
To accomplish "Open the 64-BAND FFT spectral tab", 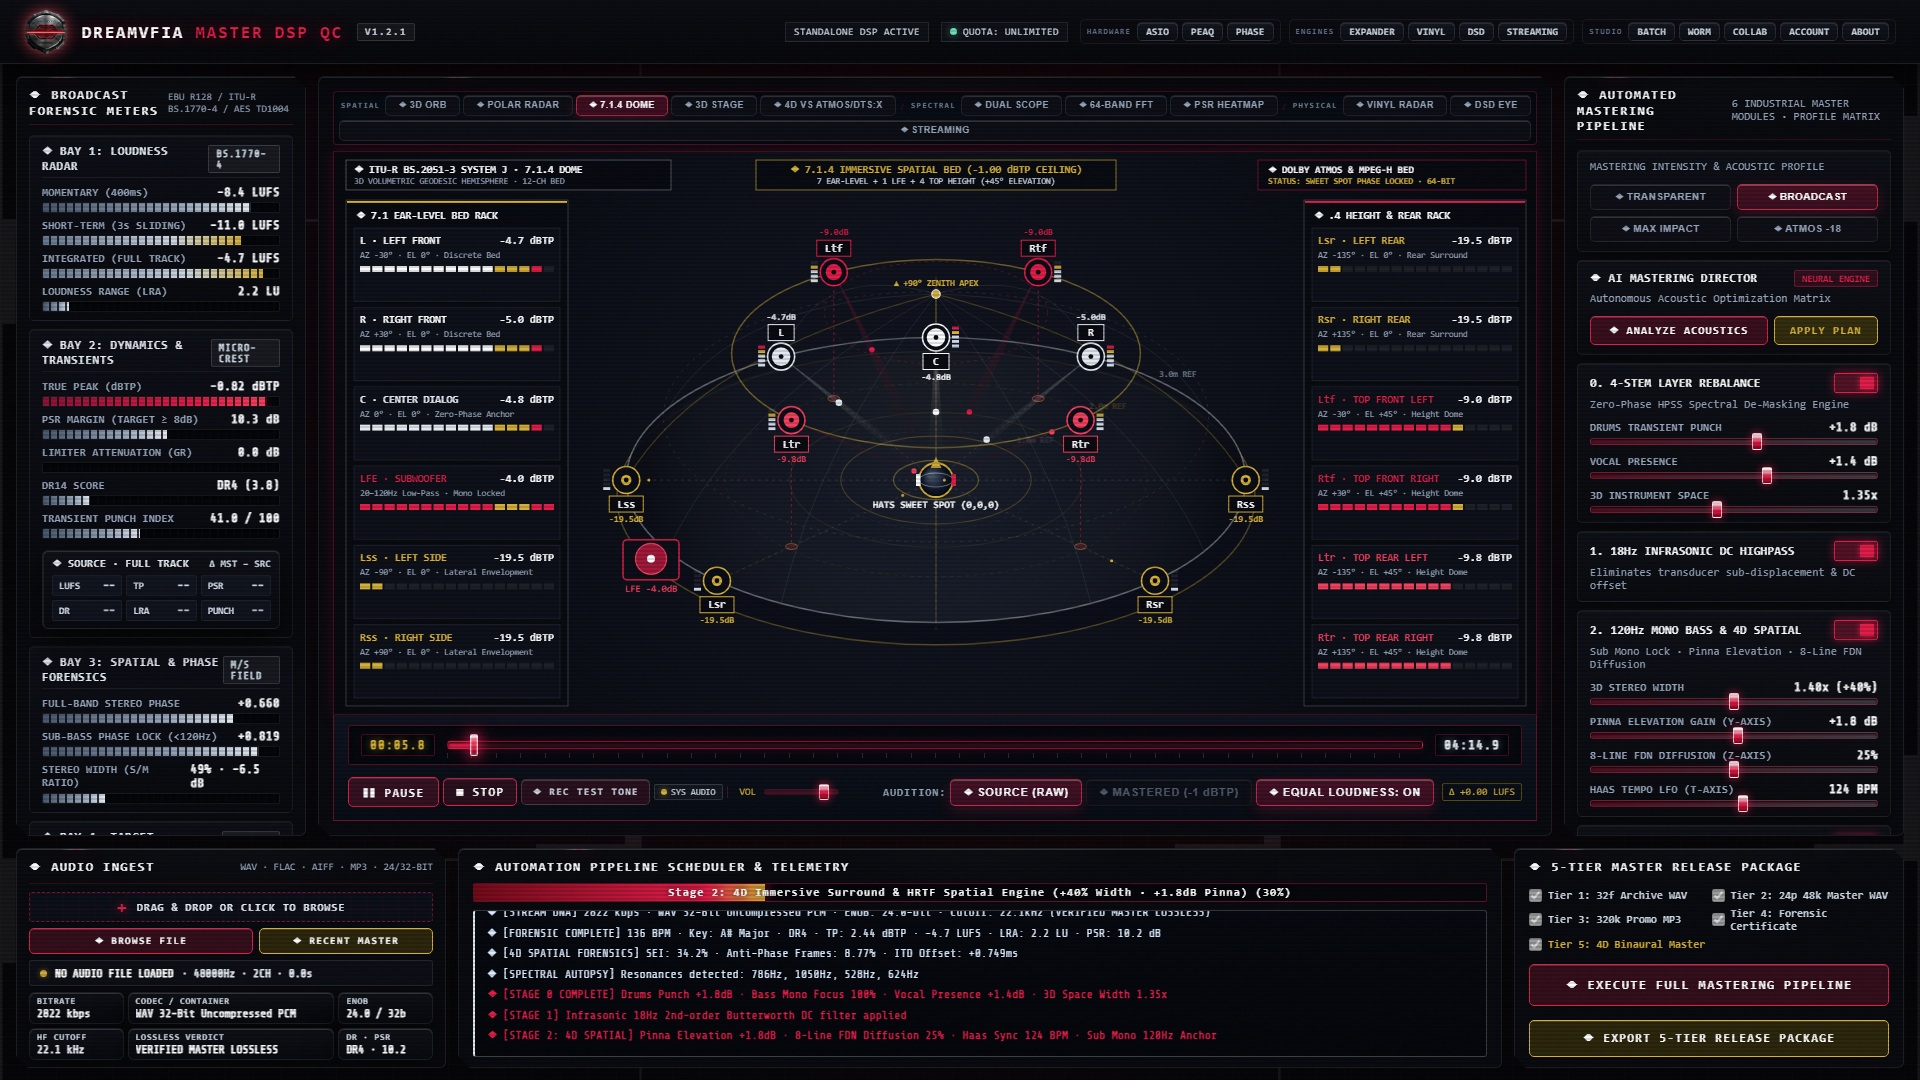I will point(1115,105).
